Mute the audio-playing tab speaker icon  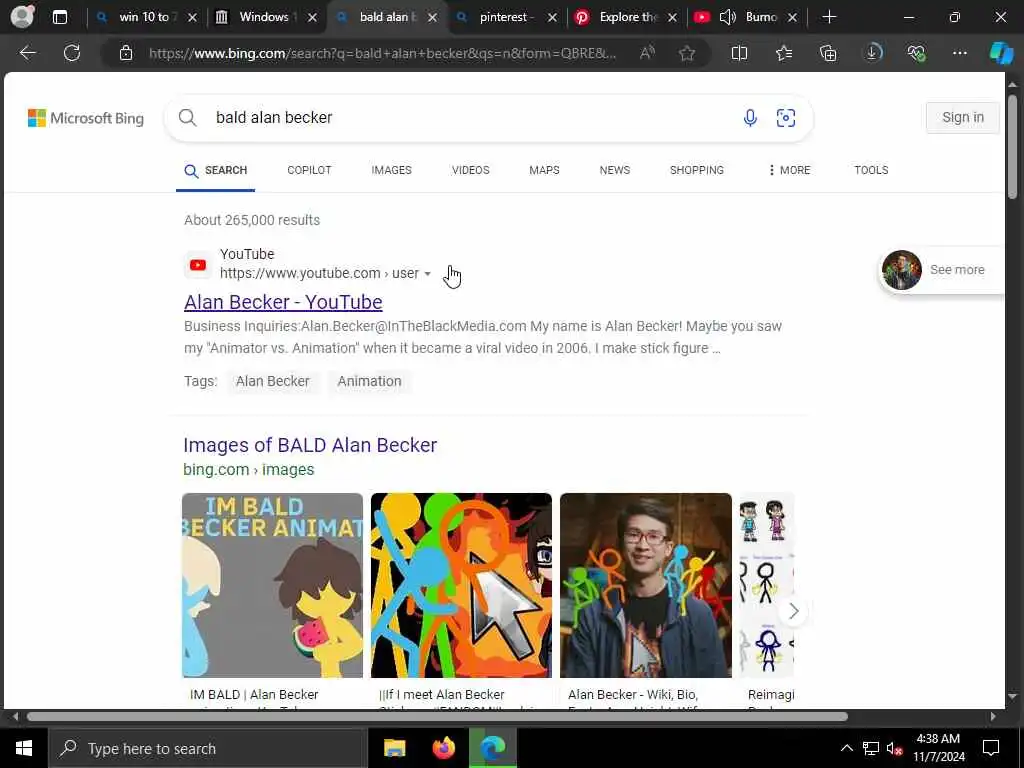coord(728,17)
